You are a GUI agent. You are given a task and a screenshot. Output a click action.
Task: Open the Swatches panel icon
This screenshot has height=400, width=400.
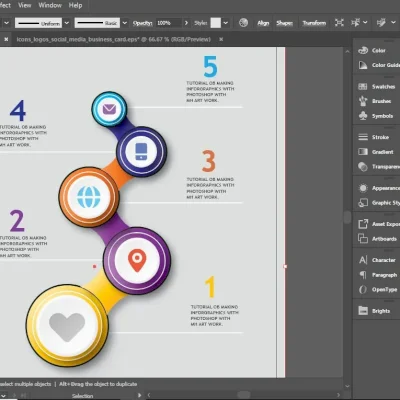click(x=363, y=87)
